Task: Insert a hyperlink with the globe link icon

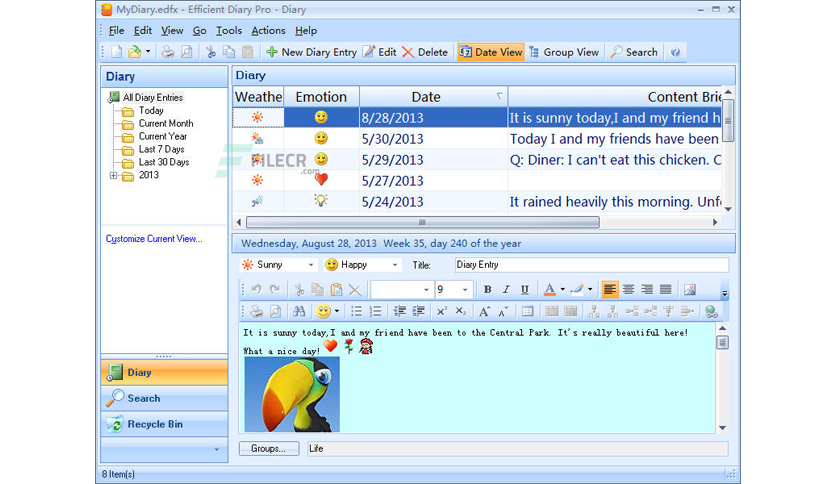Action: click(711, 311)
